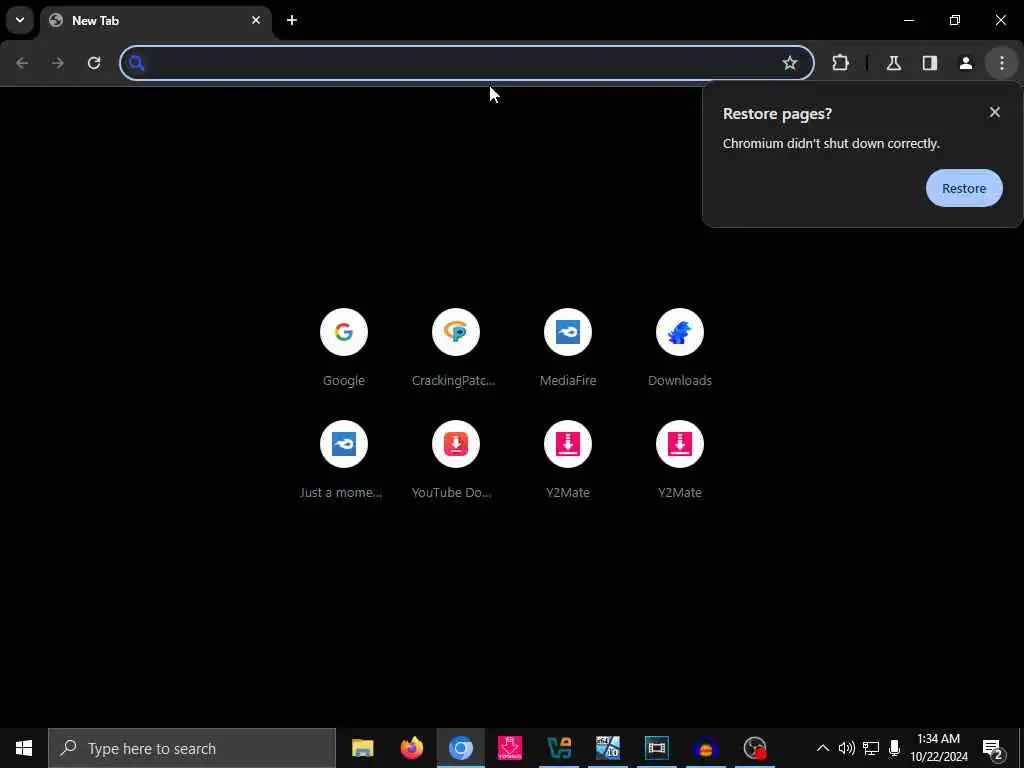
Task: Open the Extensions puzzle icon
Action: pos(840,63)
